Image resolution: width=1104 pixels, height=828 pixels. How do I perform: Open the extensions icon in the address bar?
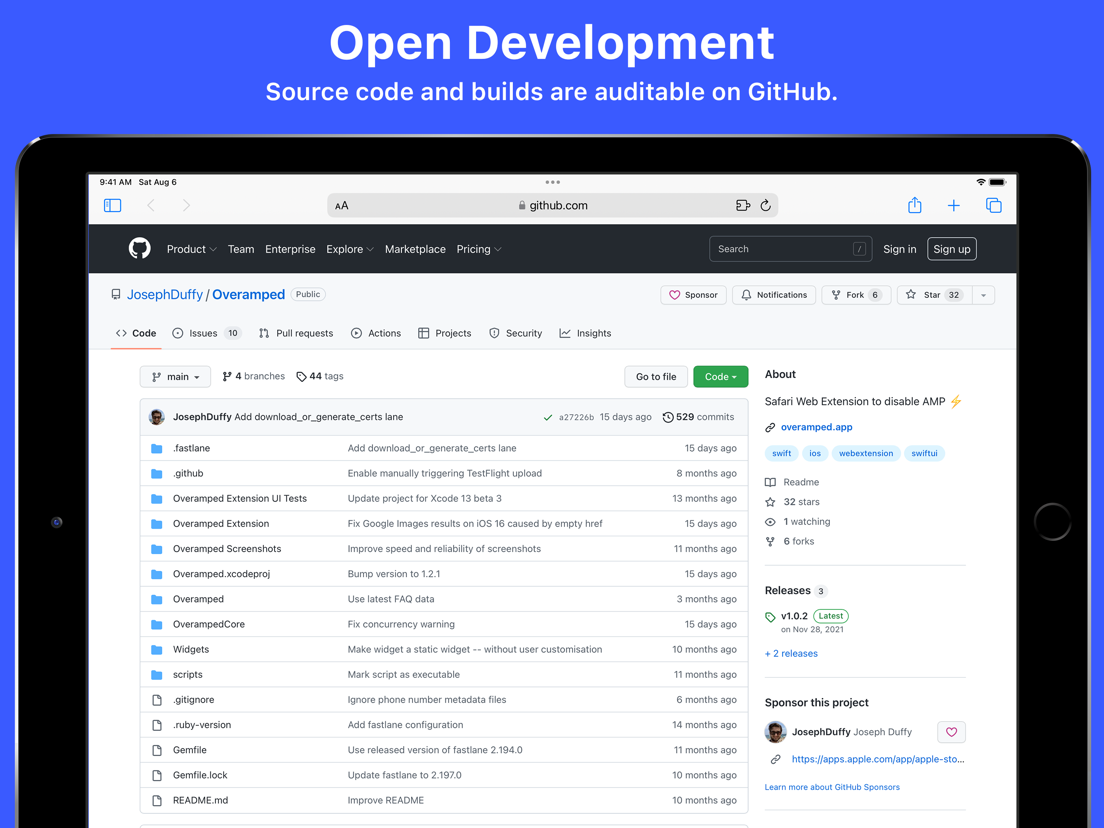point(743,206)
